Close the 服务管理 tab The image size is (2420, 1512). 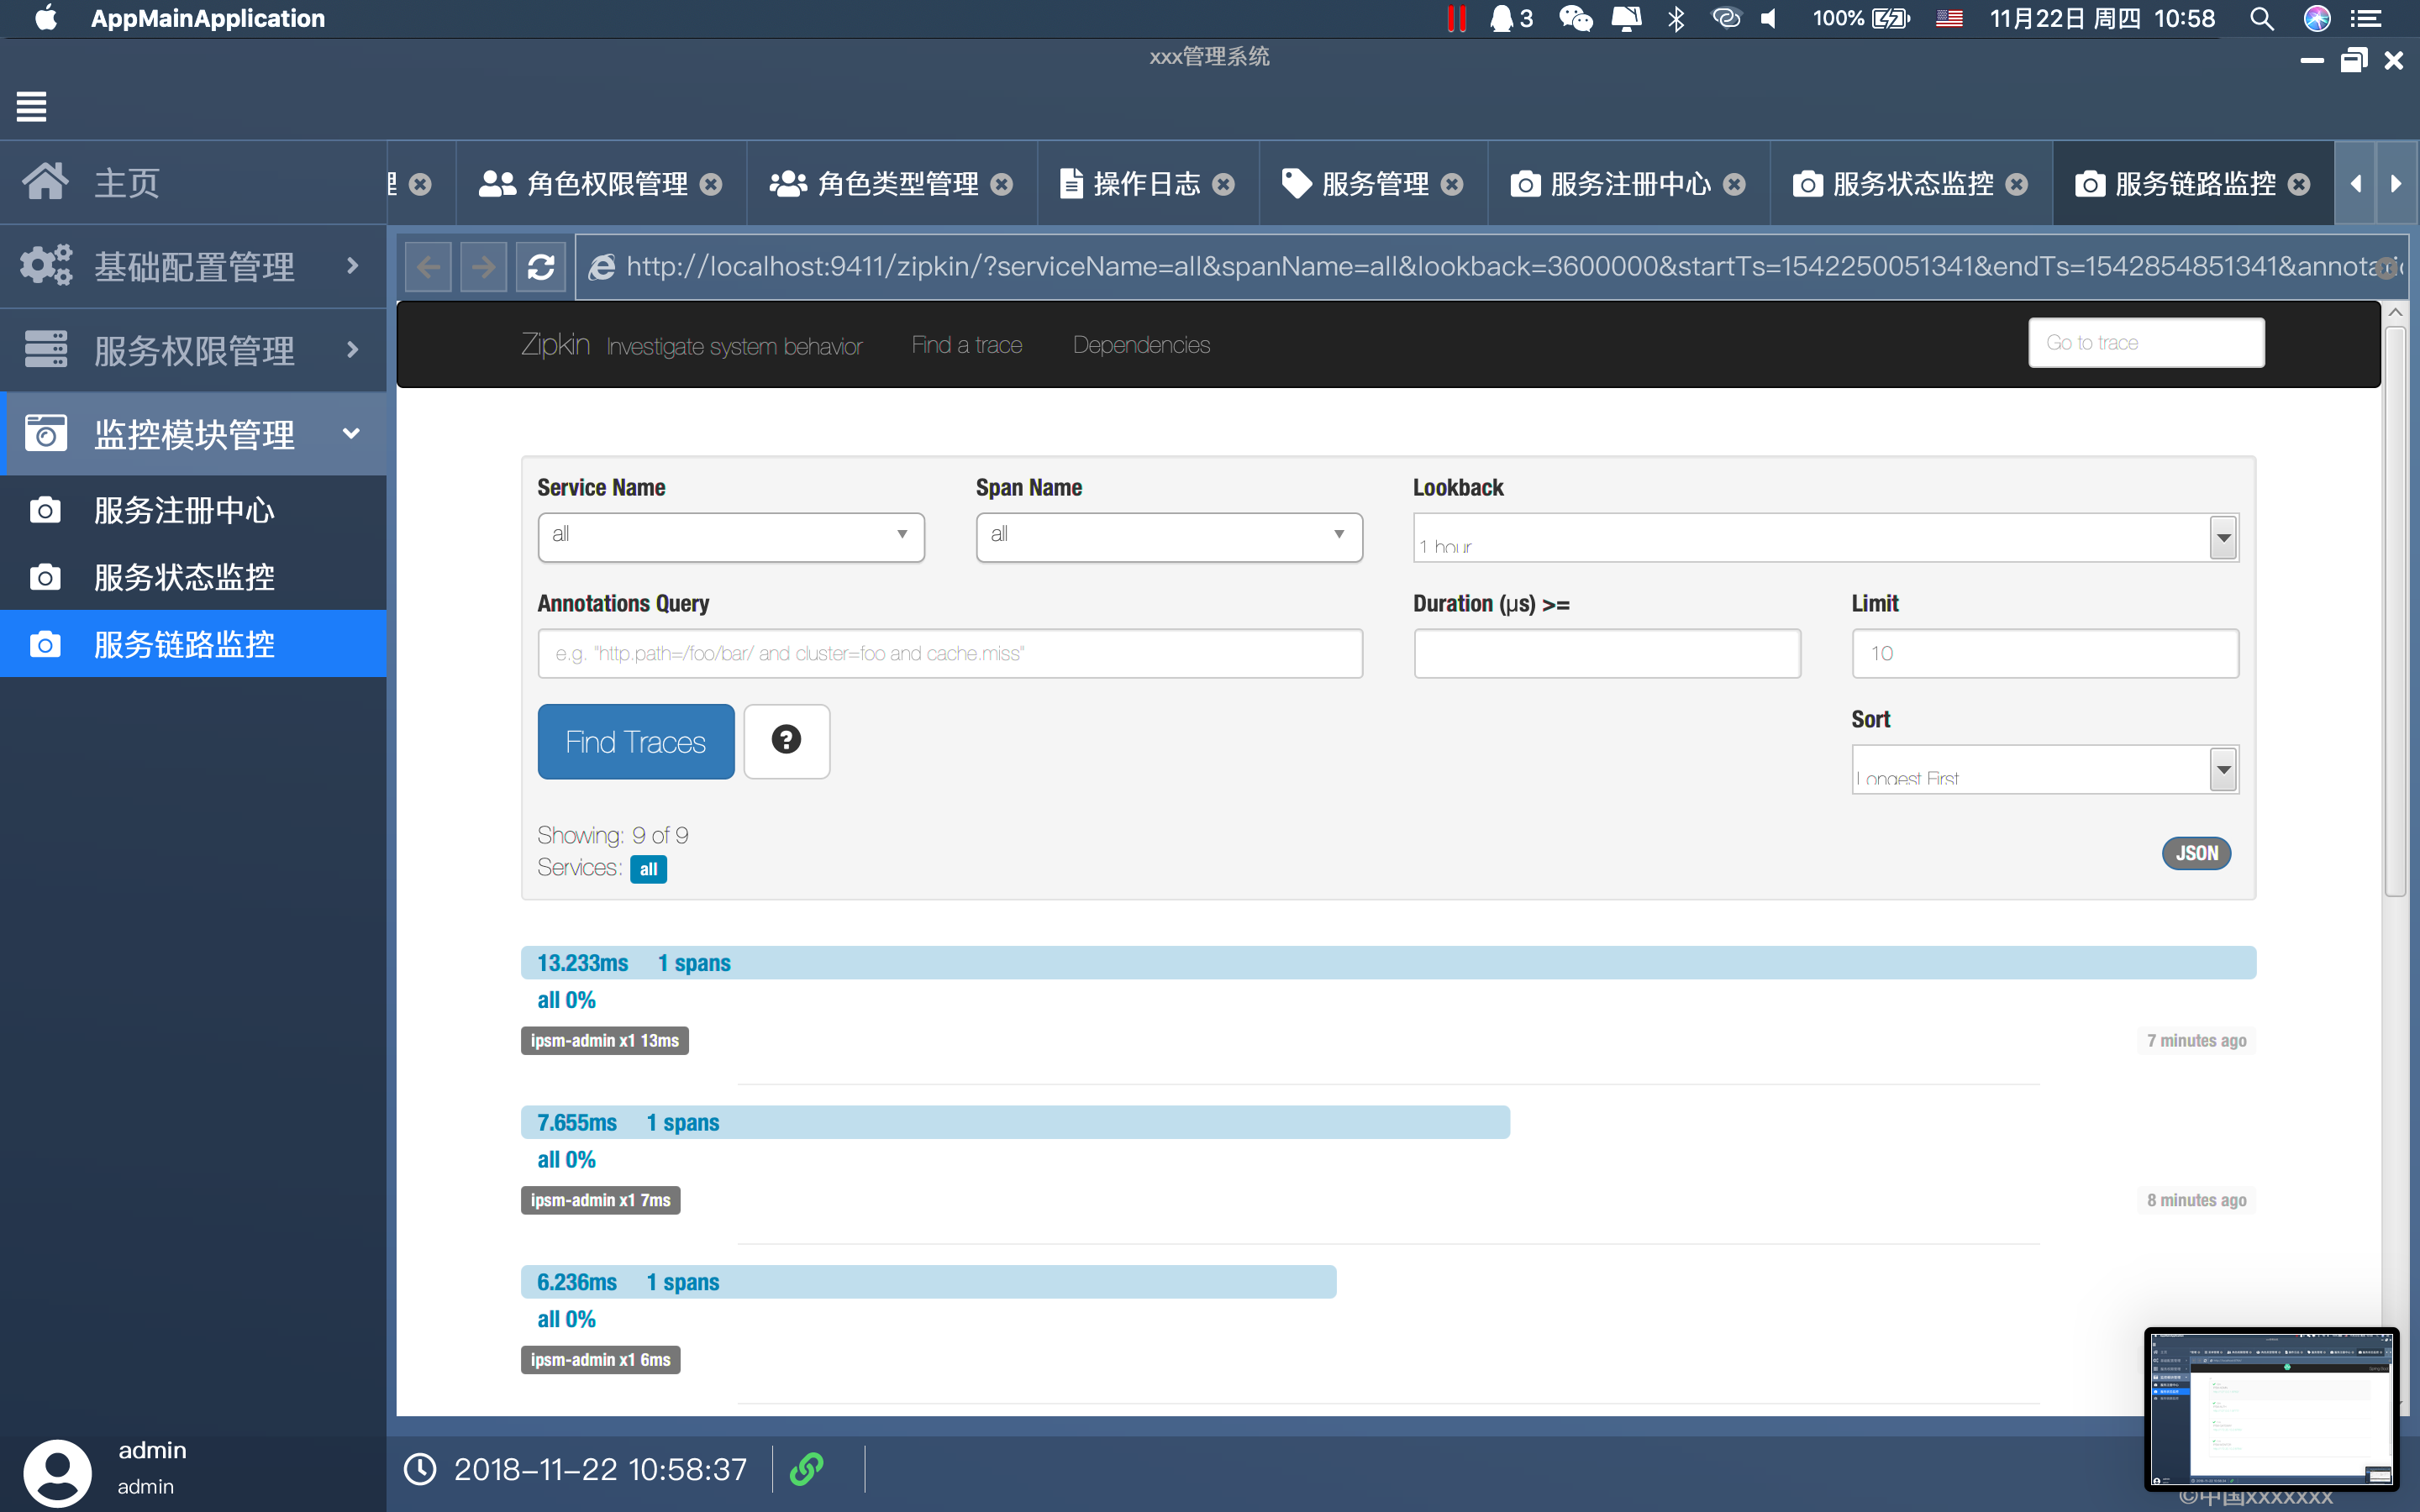[1453, 184]
